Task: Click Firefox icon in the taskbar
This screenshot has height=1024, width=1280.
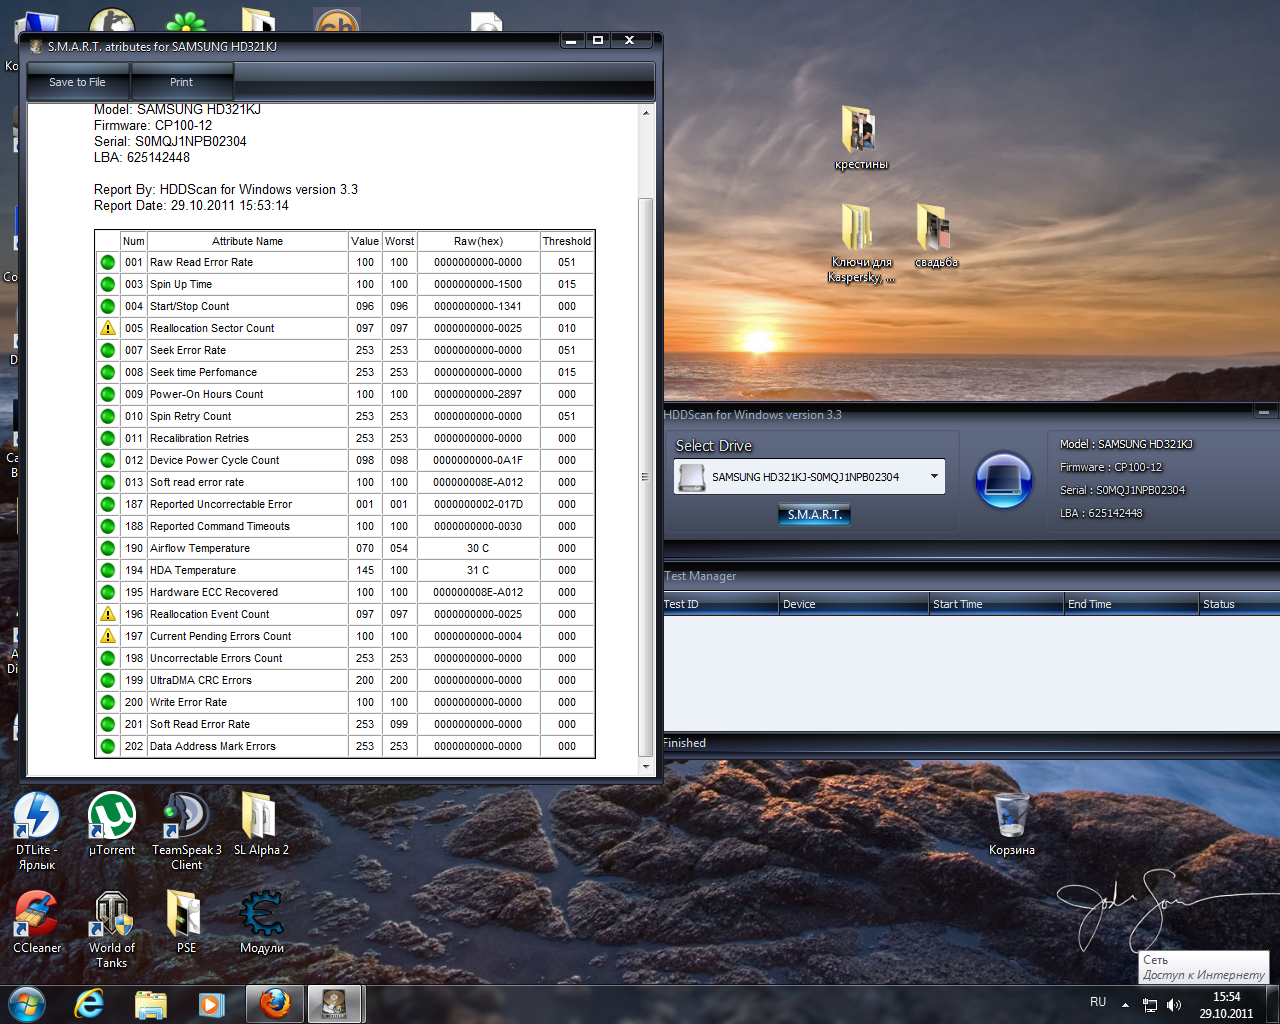Action: tap(275, 1003)
